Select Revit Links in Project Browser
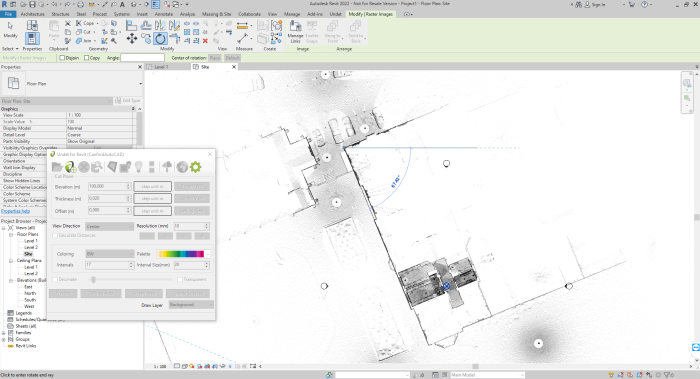Screen dimensions: 700x379 26,346
